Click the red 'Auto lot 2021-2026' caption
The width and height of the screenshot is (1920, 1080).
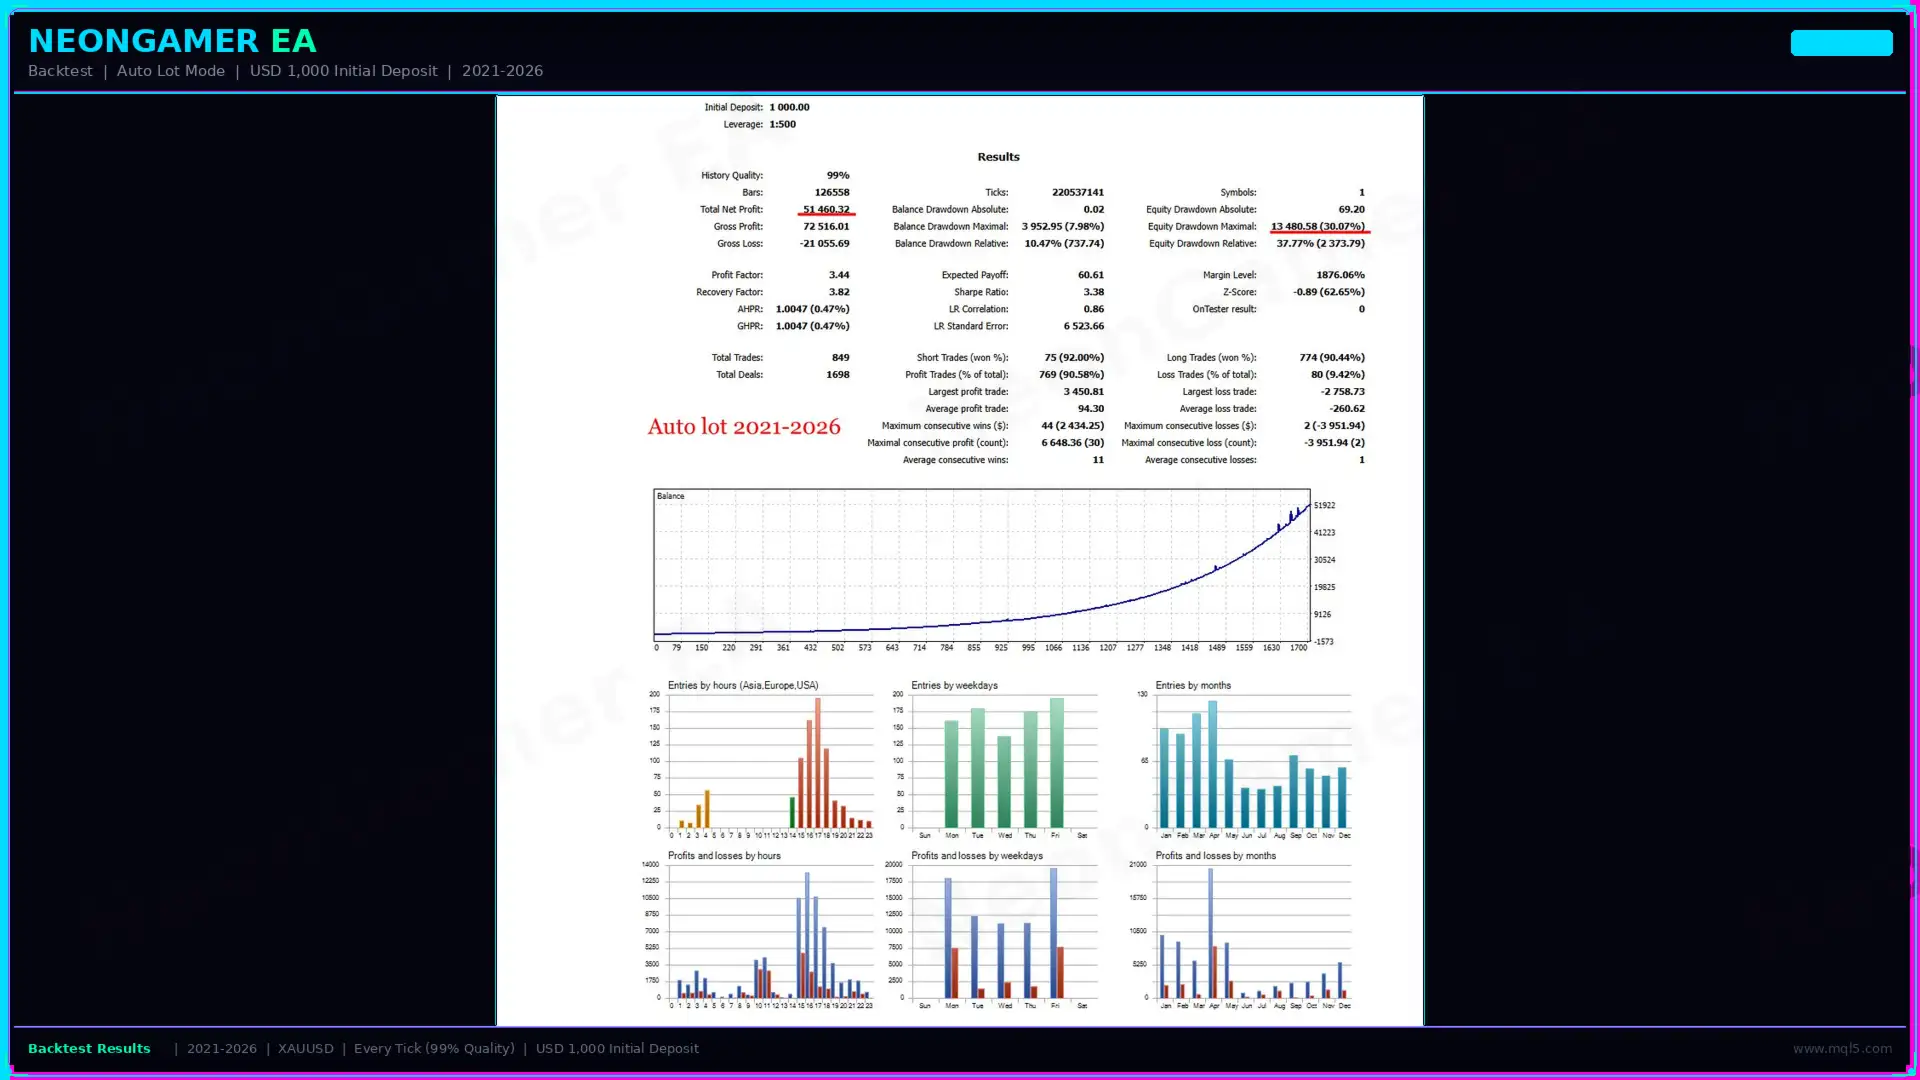(744, 427)
